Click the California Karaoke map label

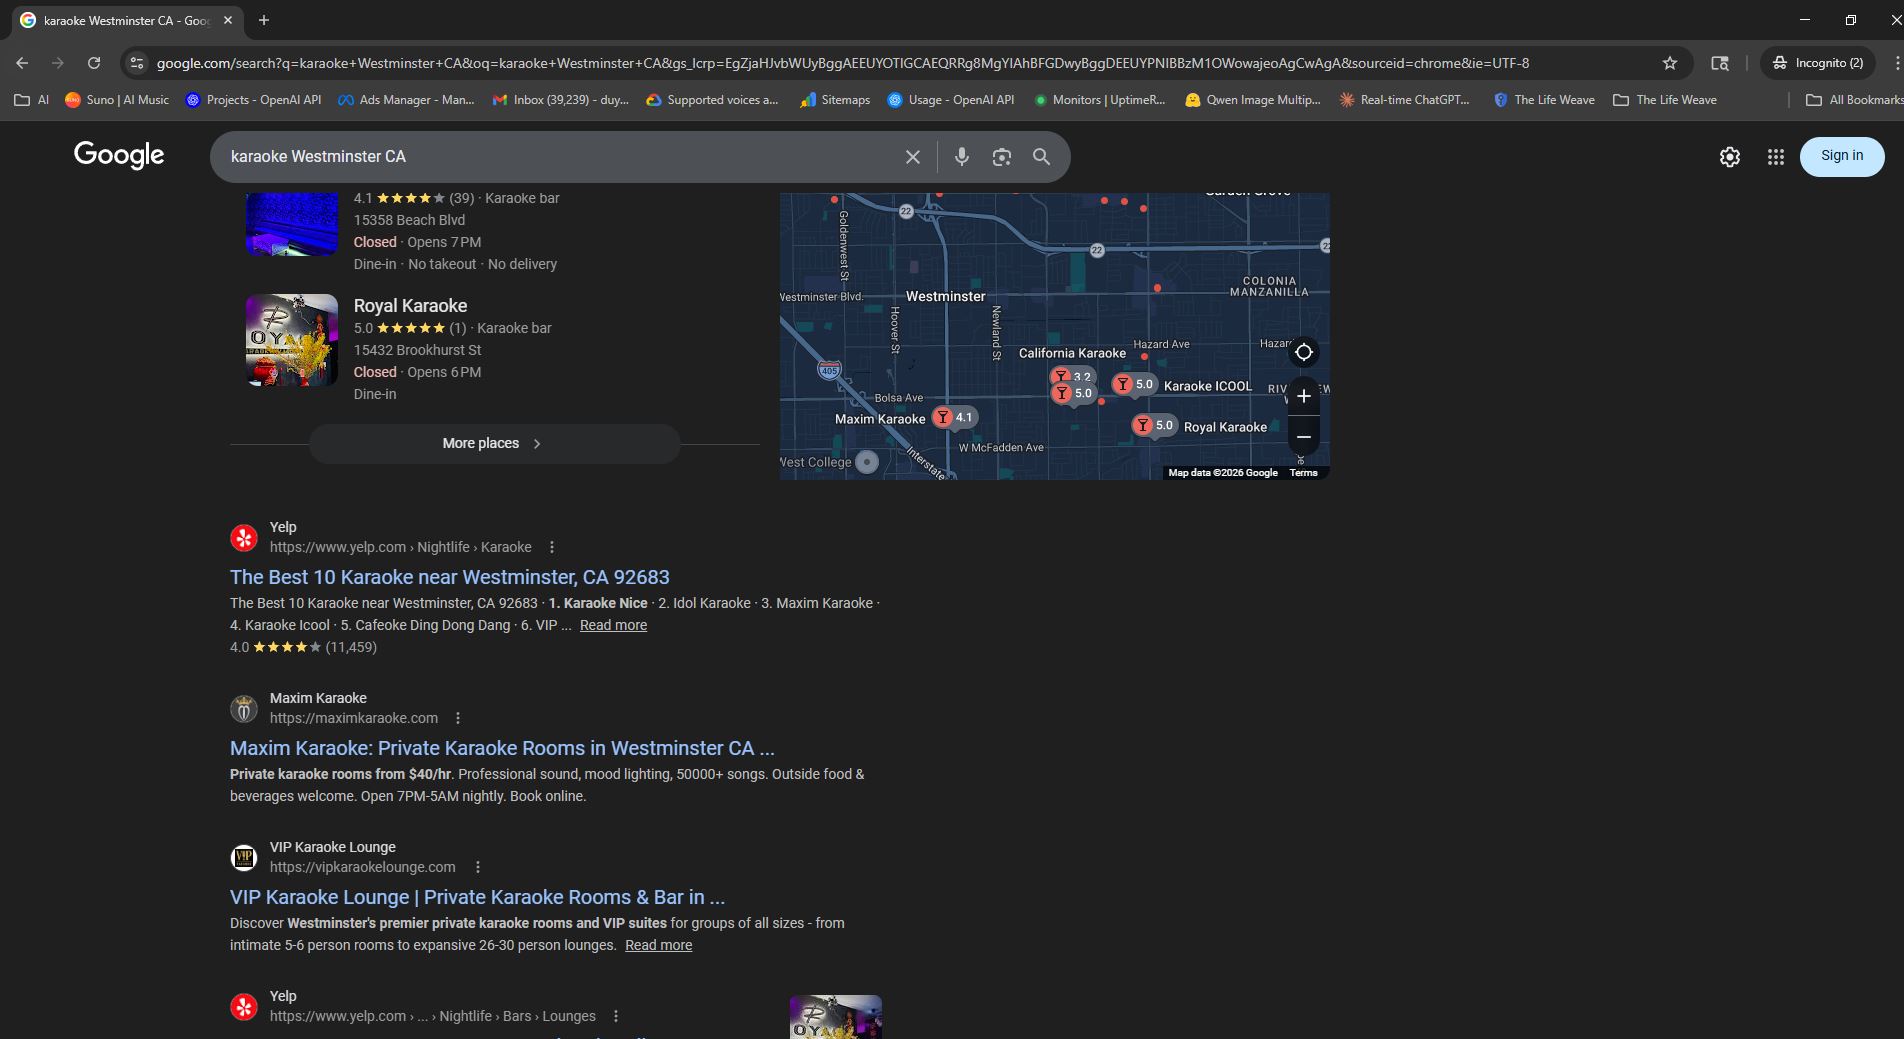[1072, 353]
